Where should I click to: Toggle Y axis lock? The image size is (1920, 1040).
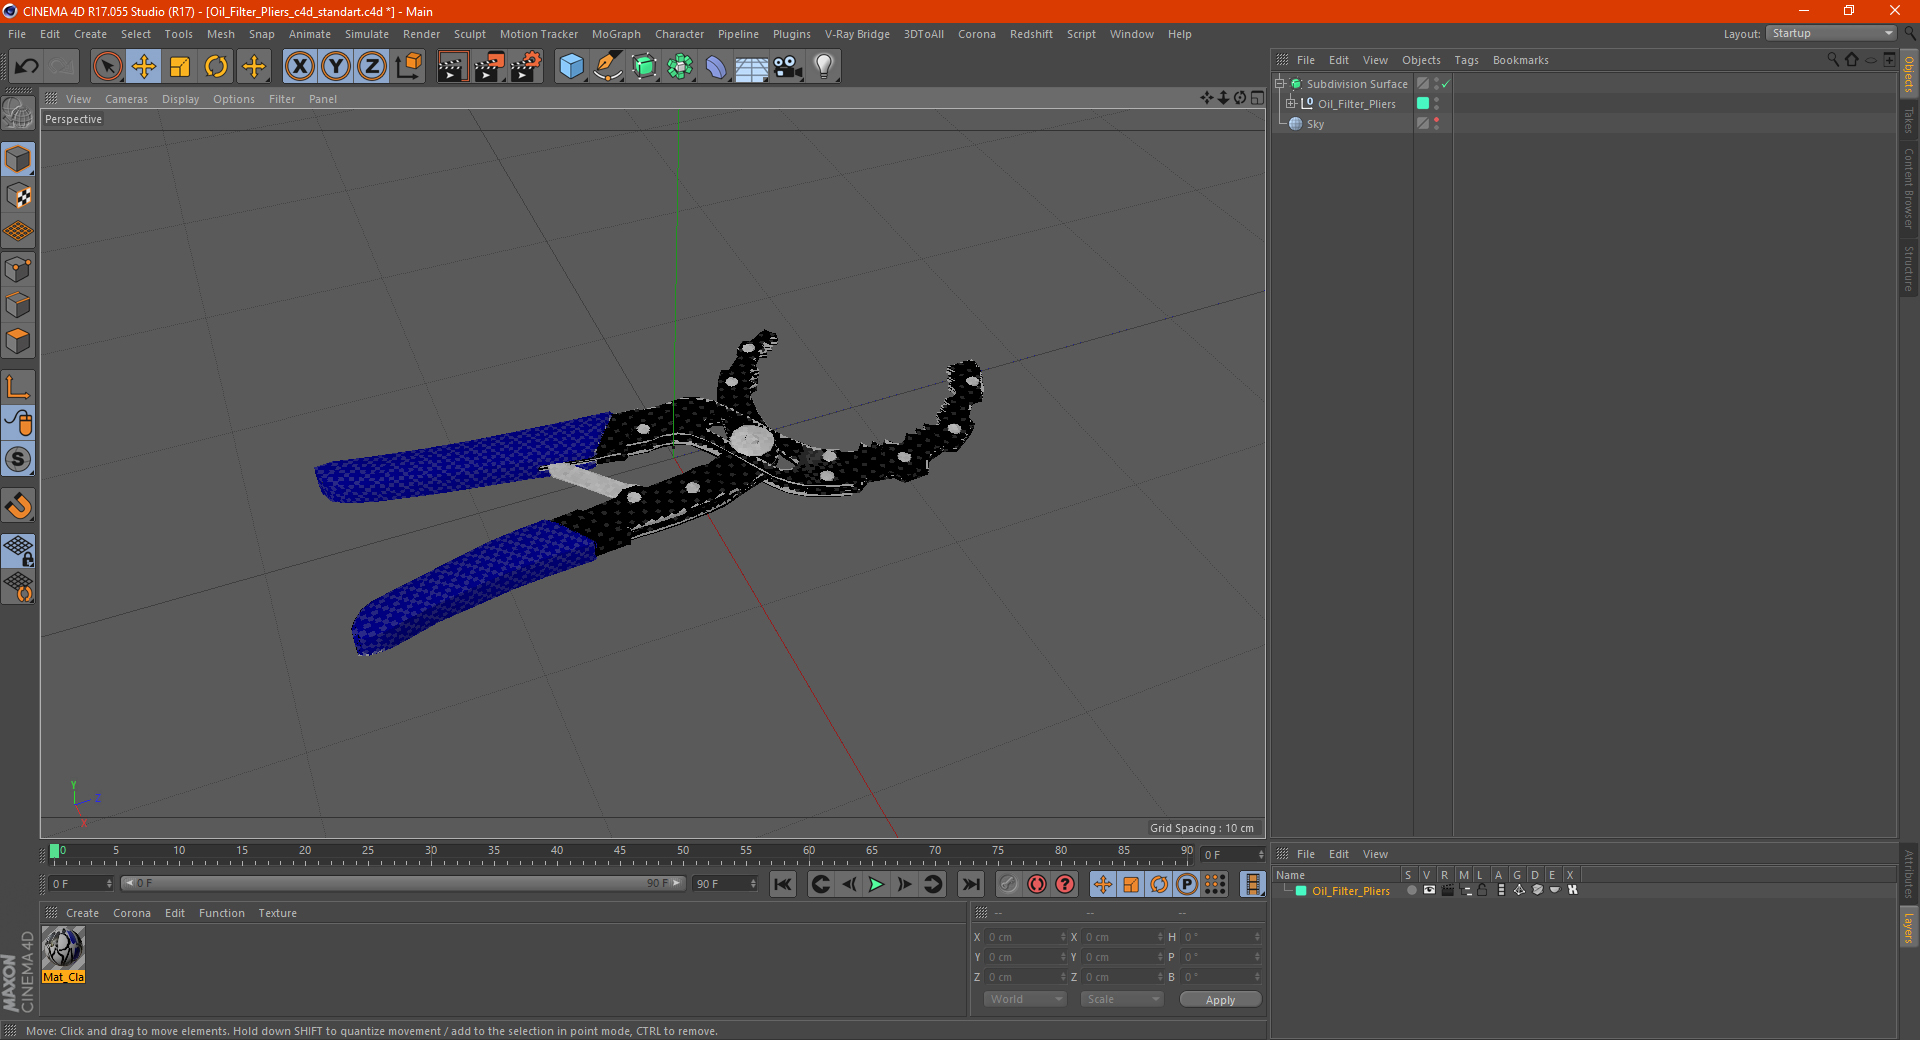[x=336, y=67]
